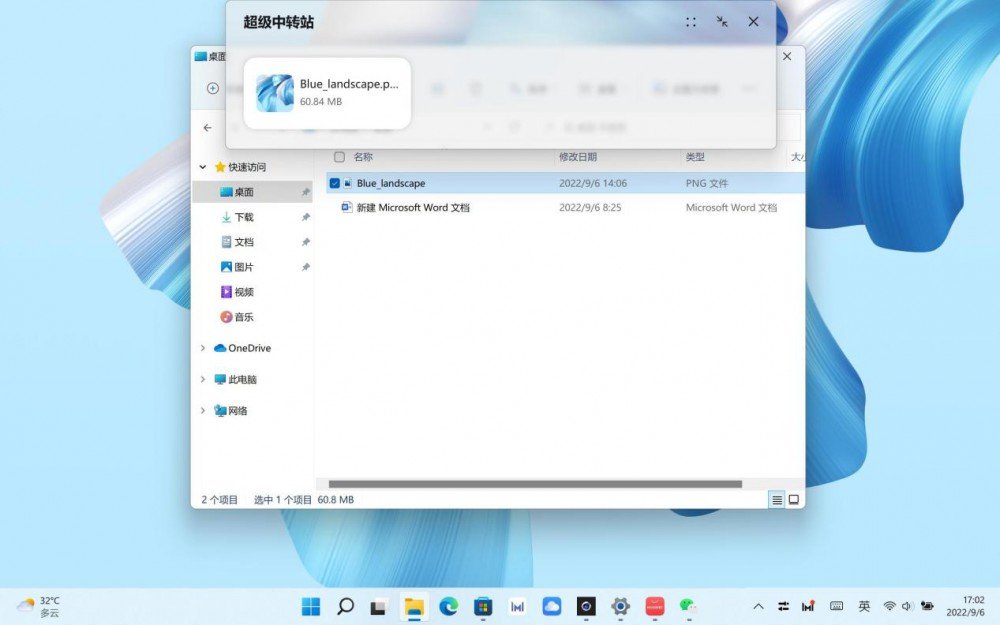Expand 此电脑 in the navigation pane

[x=203, y=379]
